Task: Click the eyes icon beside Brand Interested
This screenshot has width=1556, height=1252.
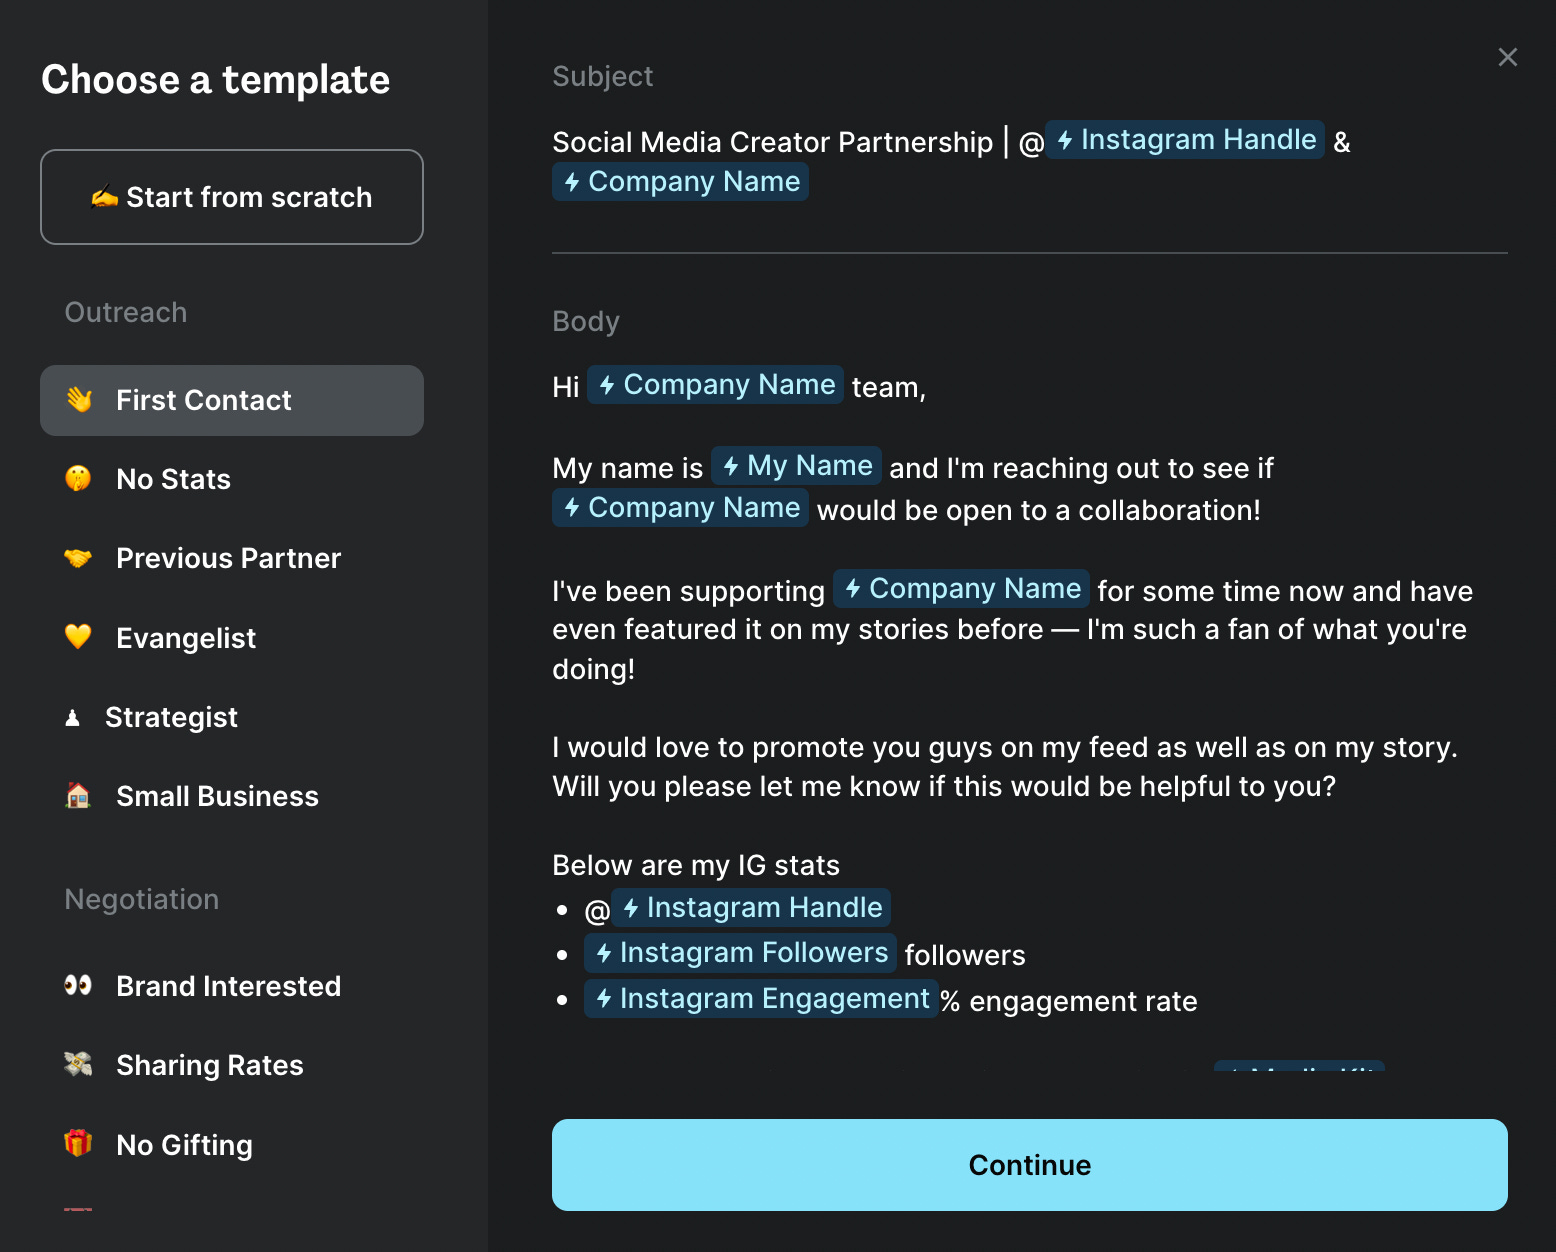Action: [x=78, y=986]
